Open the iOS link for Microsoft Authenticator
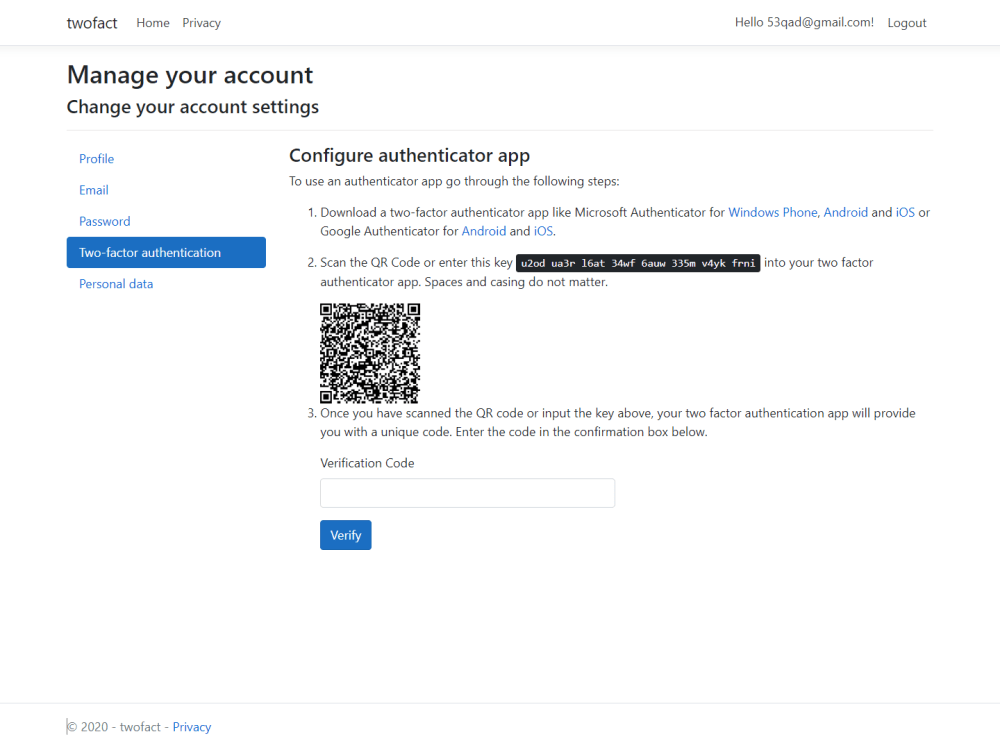 pos(905,212)
